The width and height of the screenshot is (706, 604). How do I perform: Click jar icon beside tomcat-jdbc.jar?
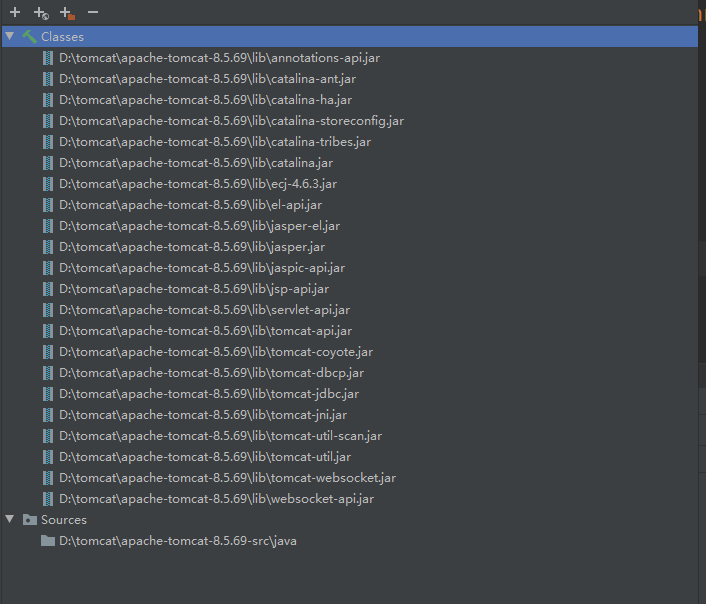48,394
